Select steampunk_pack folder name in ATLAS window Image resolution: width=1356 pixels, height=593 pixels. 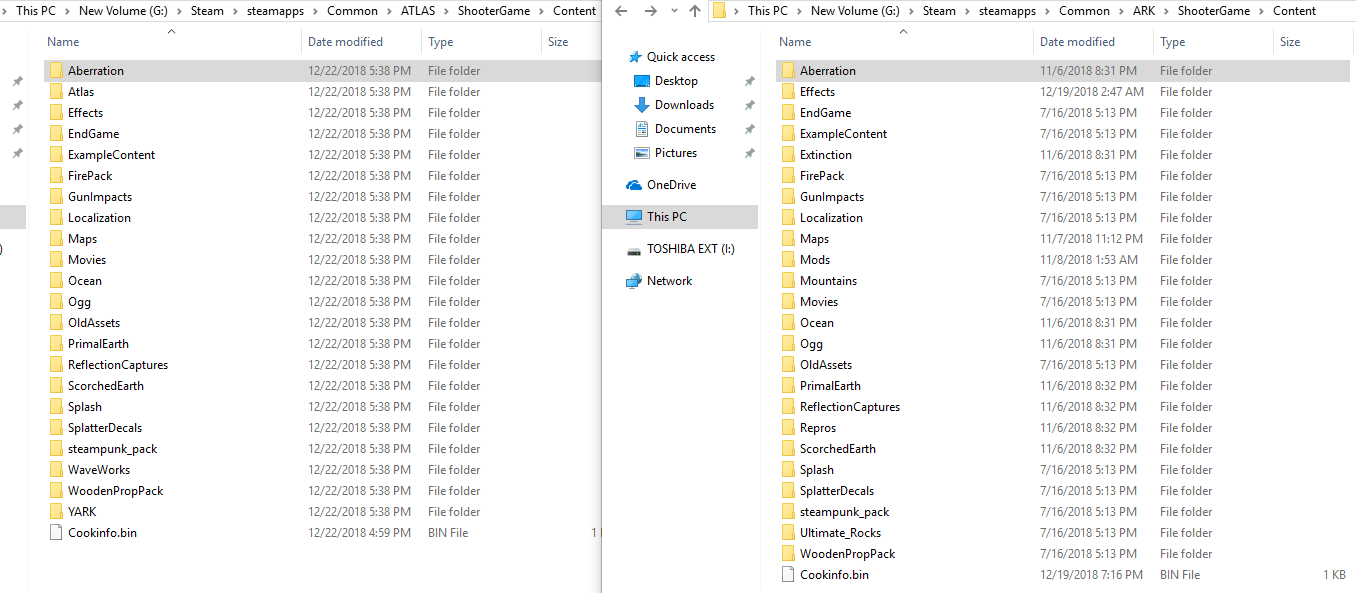click(x=113, y=449)
